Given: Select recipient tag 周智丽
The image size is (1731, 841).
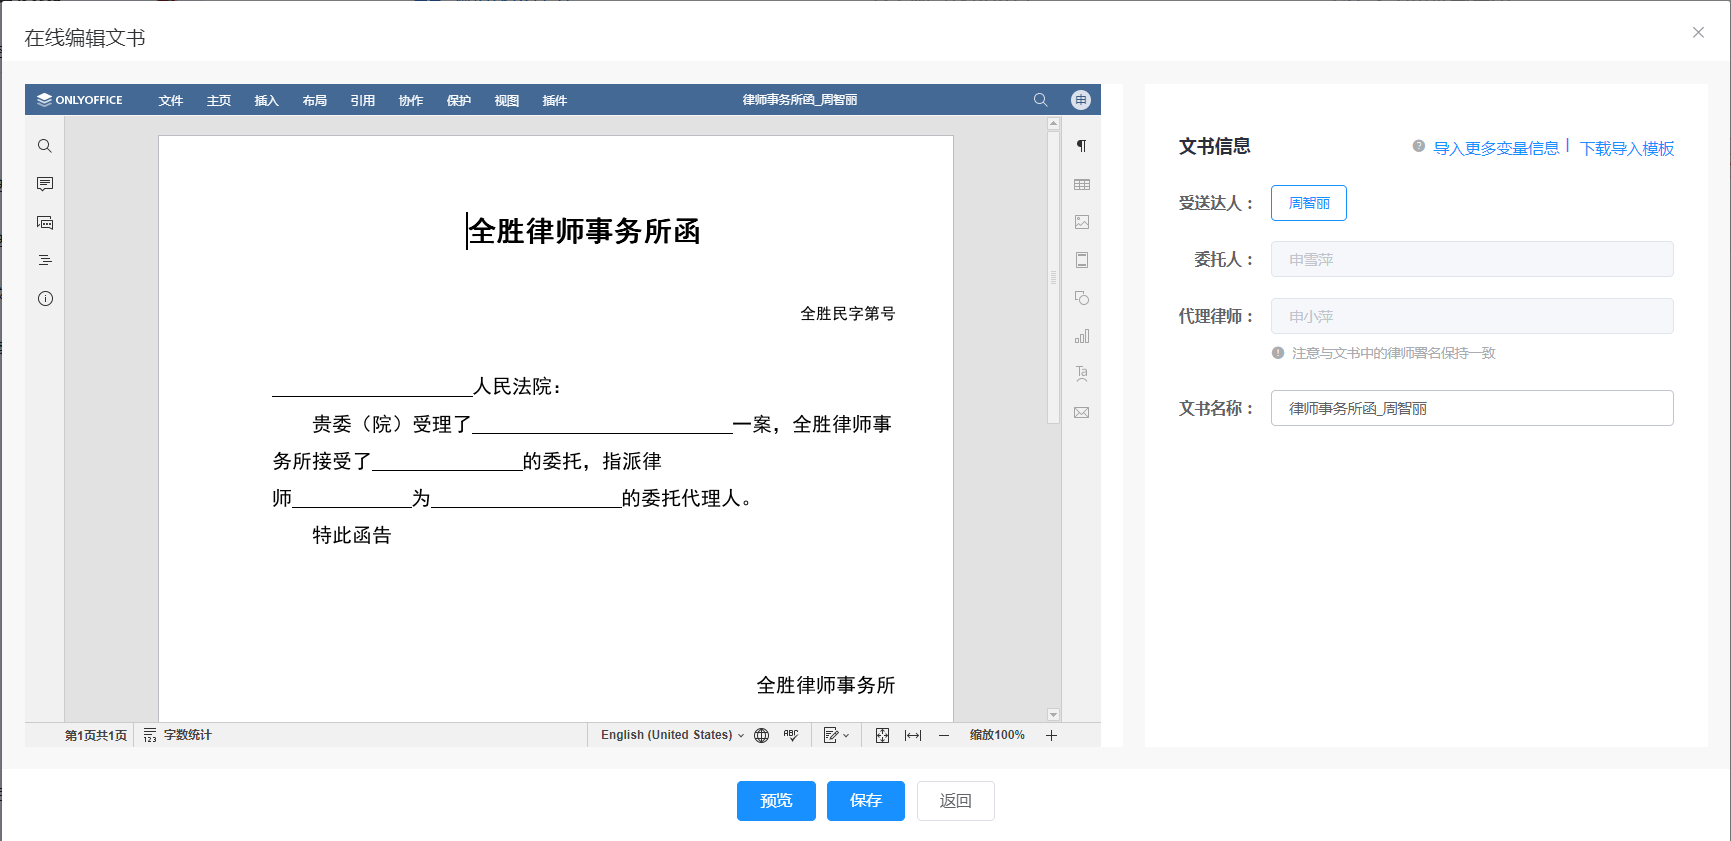Looking at the screenshot, I should [x=1309, y=203].
